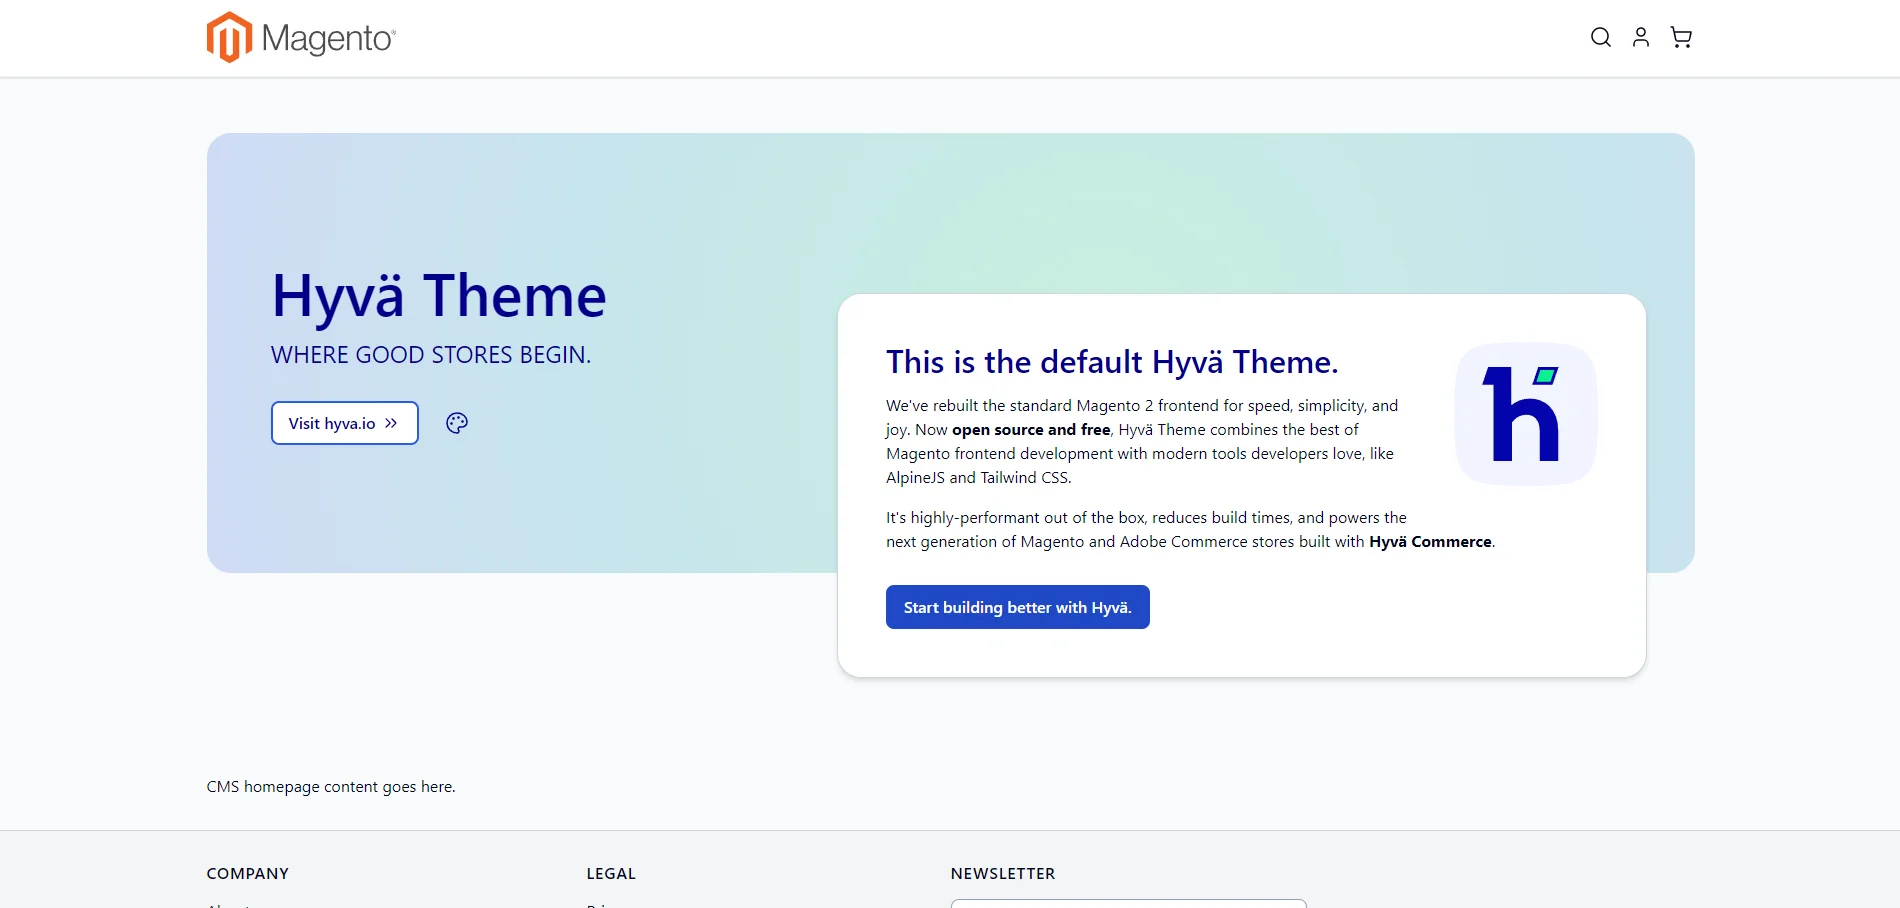Image resolution: width=1900 pixels, height=908 pixels.
Task: Open the customer account icon
Action: (1641, 38)
